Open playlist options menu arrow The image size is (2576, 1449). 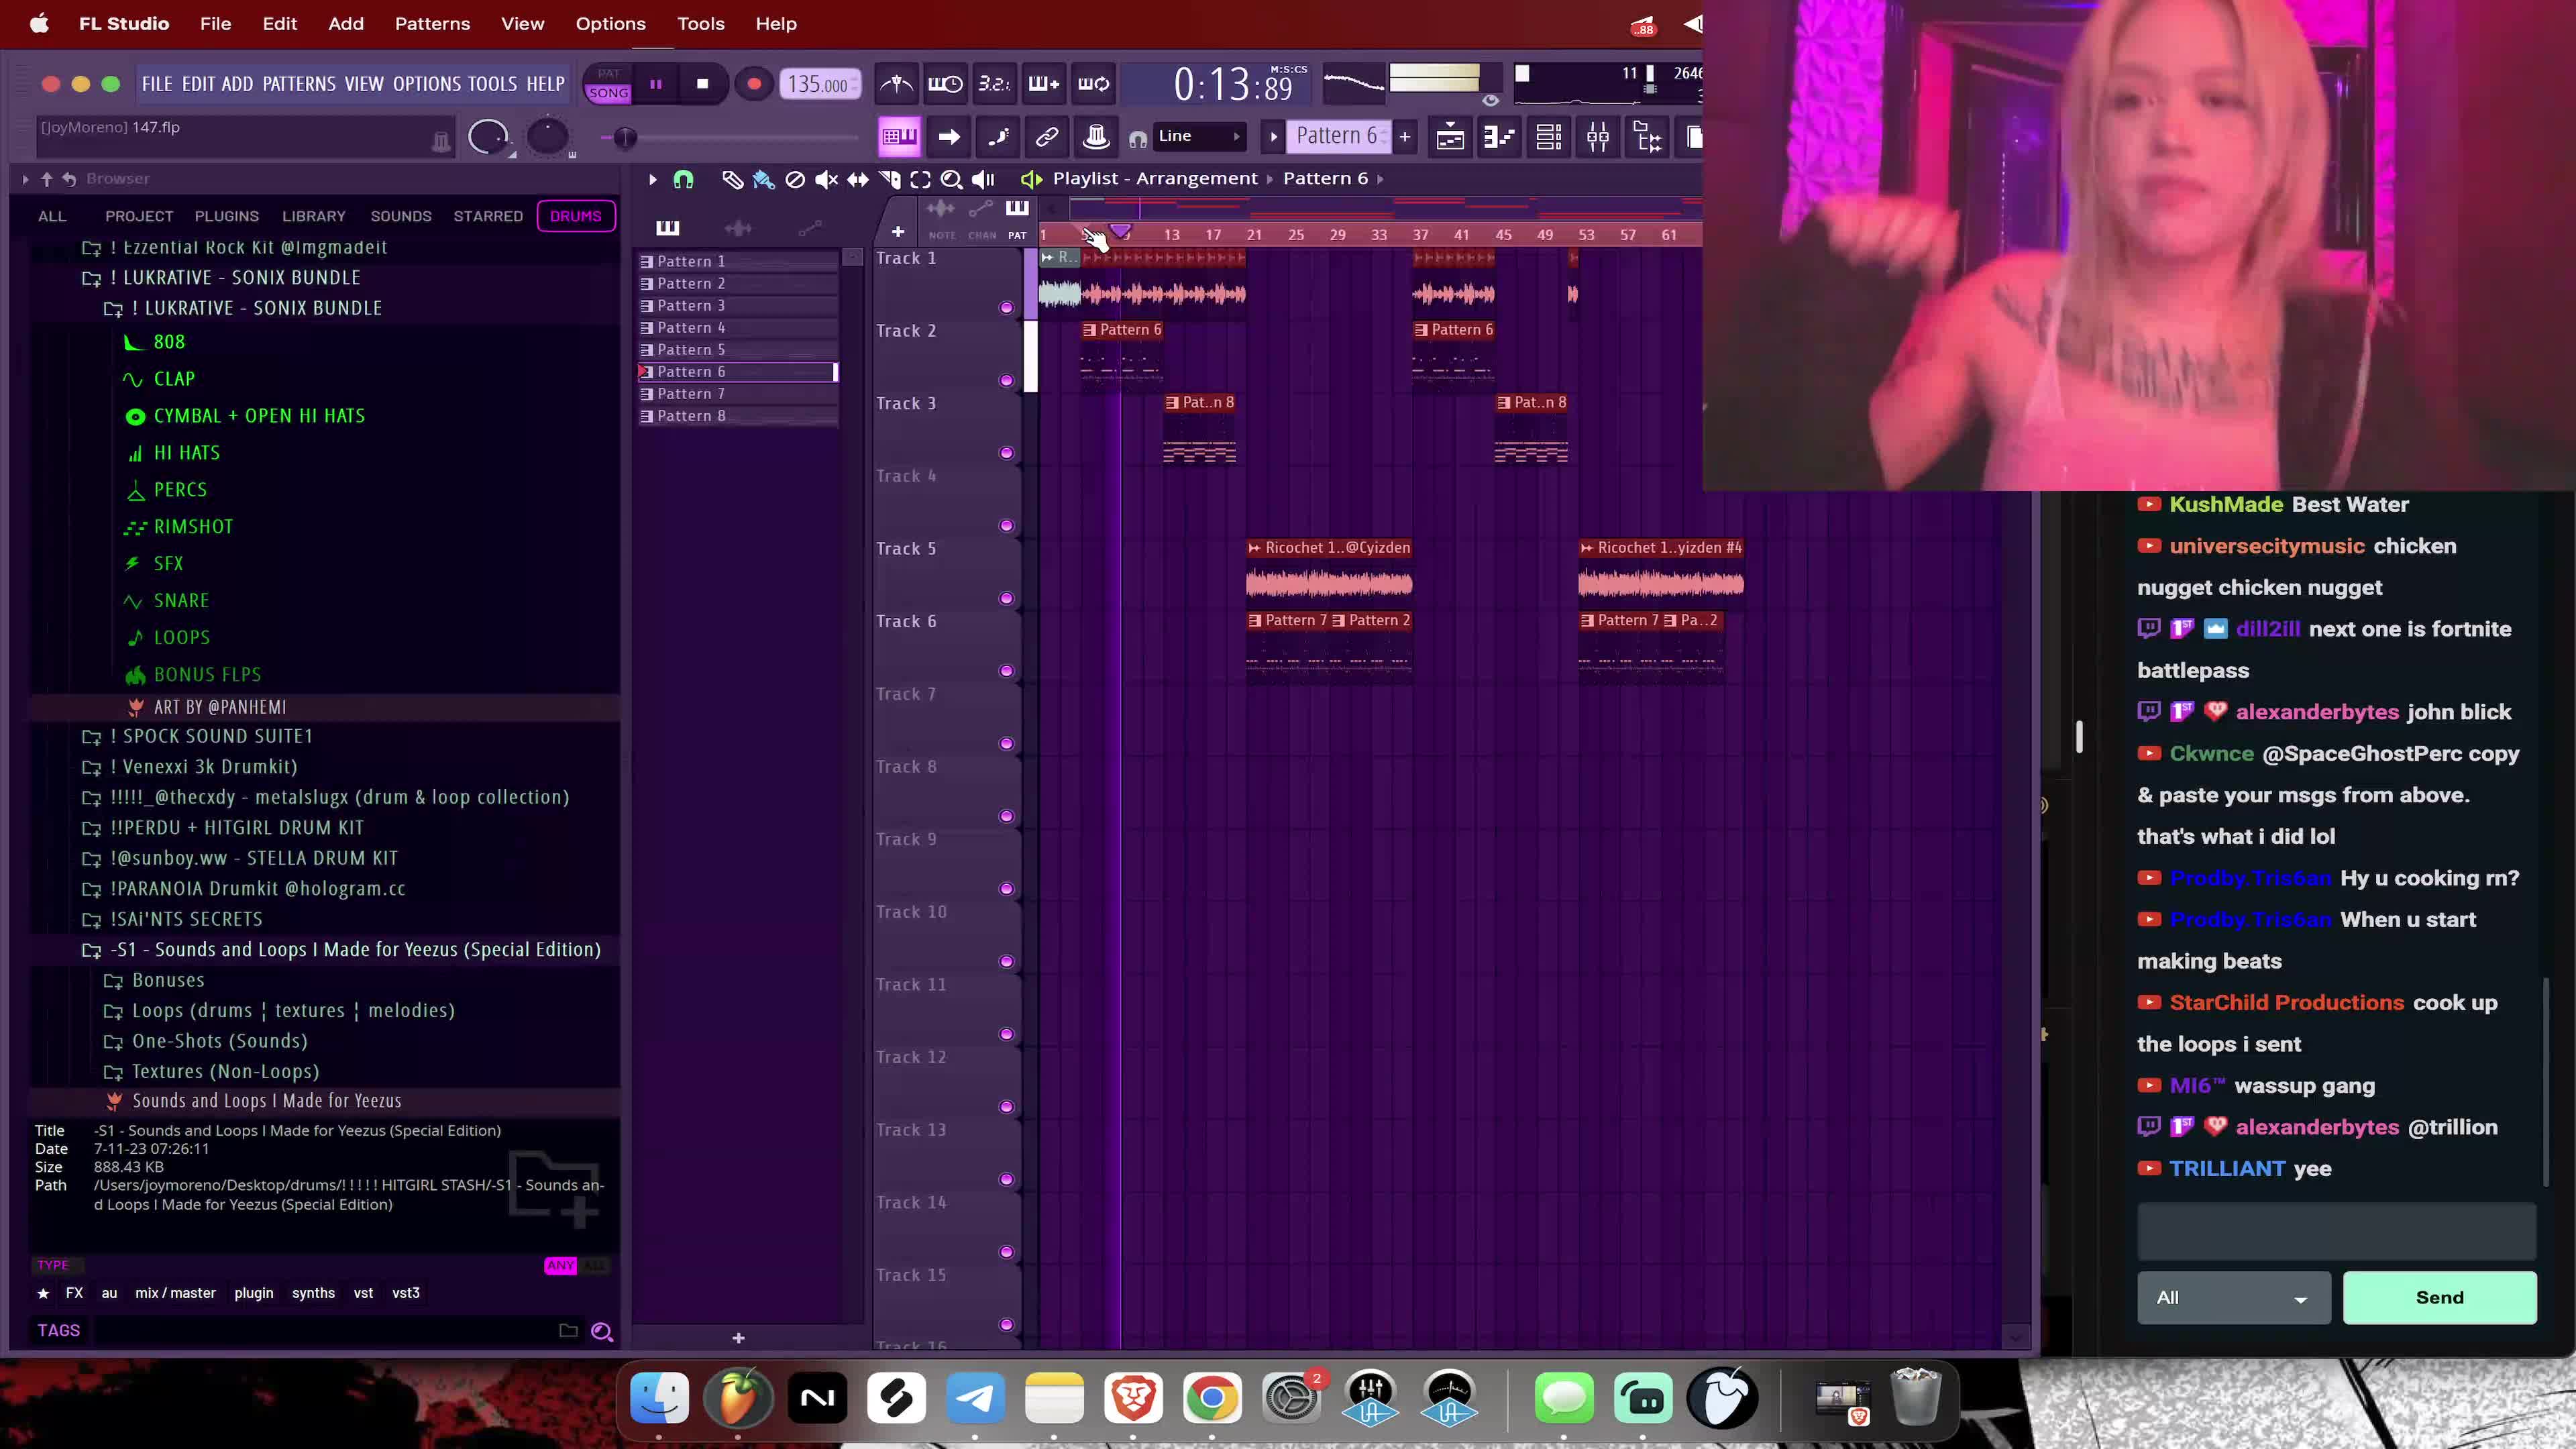click(652, 179)
